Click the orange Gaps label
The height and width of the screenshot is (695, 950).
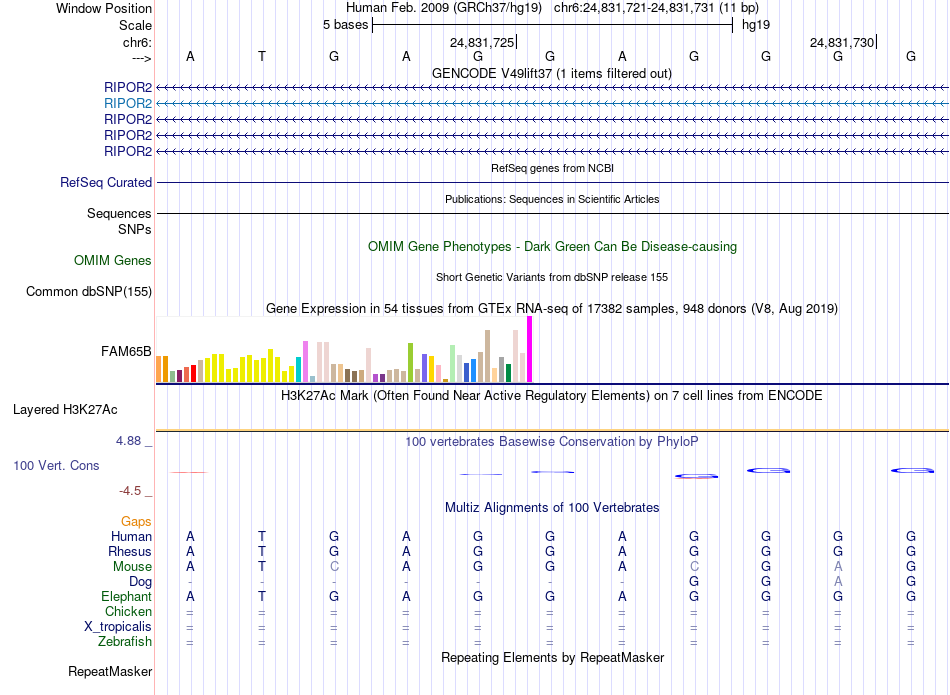(x=136, y=521)
